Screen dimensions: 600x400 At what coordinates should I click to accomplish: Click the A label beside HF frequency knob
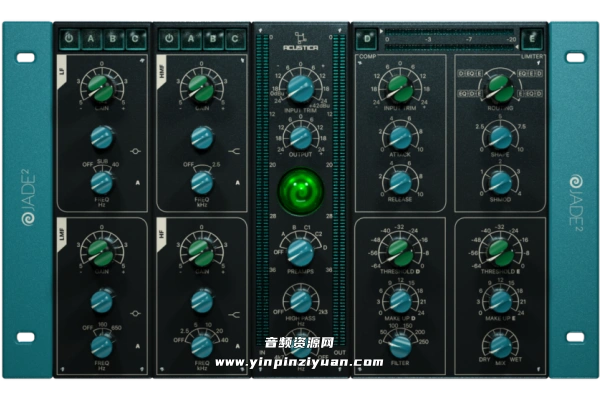point(237,346)
